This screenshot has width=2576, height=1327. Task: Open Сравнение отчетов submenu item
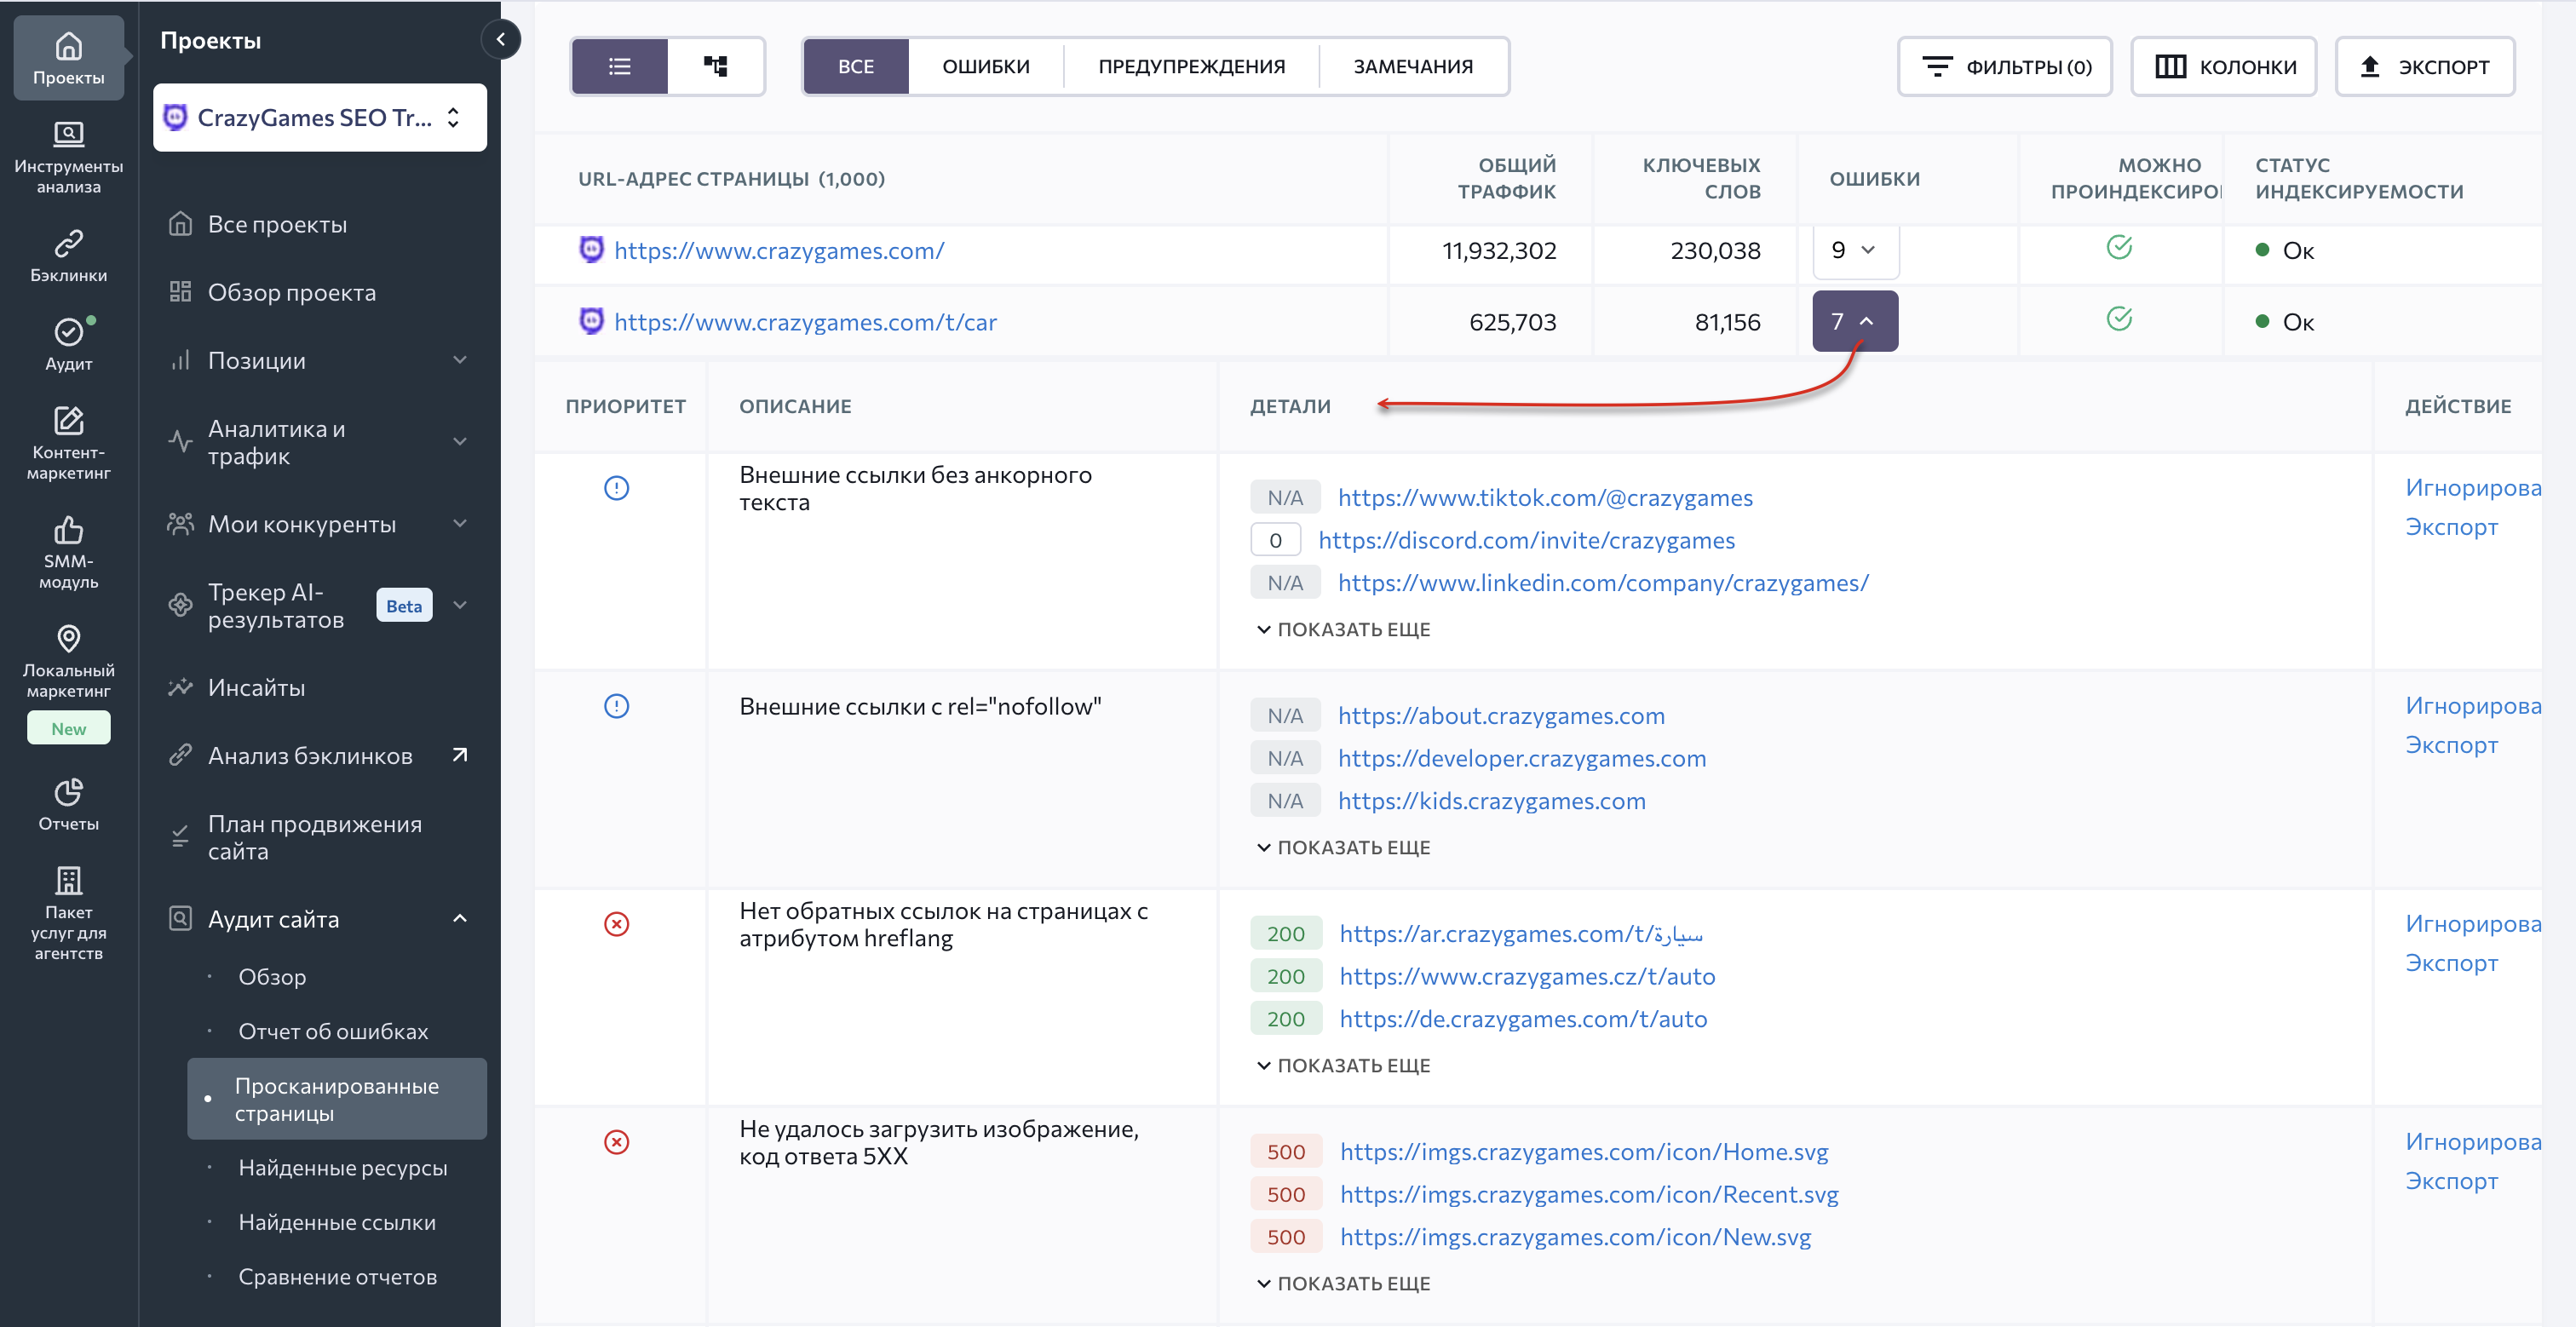tap(337, 1276)
